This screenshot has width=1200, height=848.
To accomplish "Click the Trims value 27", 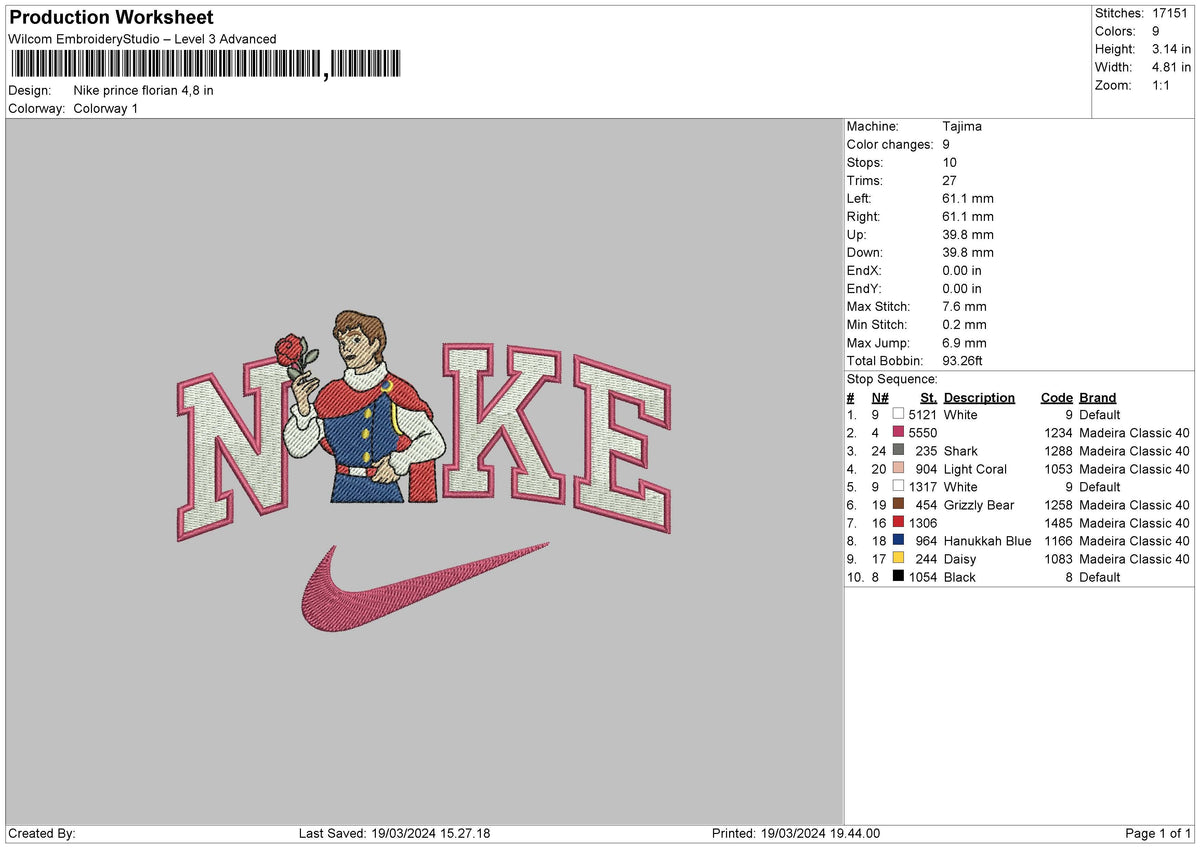I will click(950, 180).
